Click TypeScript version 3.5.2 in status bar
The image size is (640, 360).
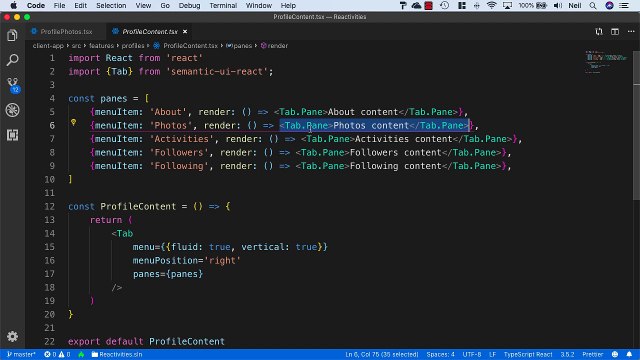[567, 354]
